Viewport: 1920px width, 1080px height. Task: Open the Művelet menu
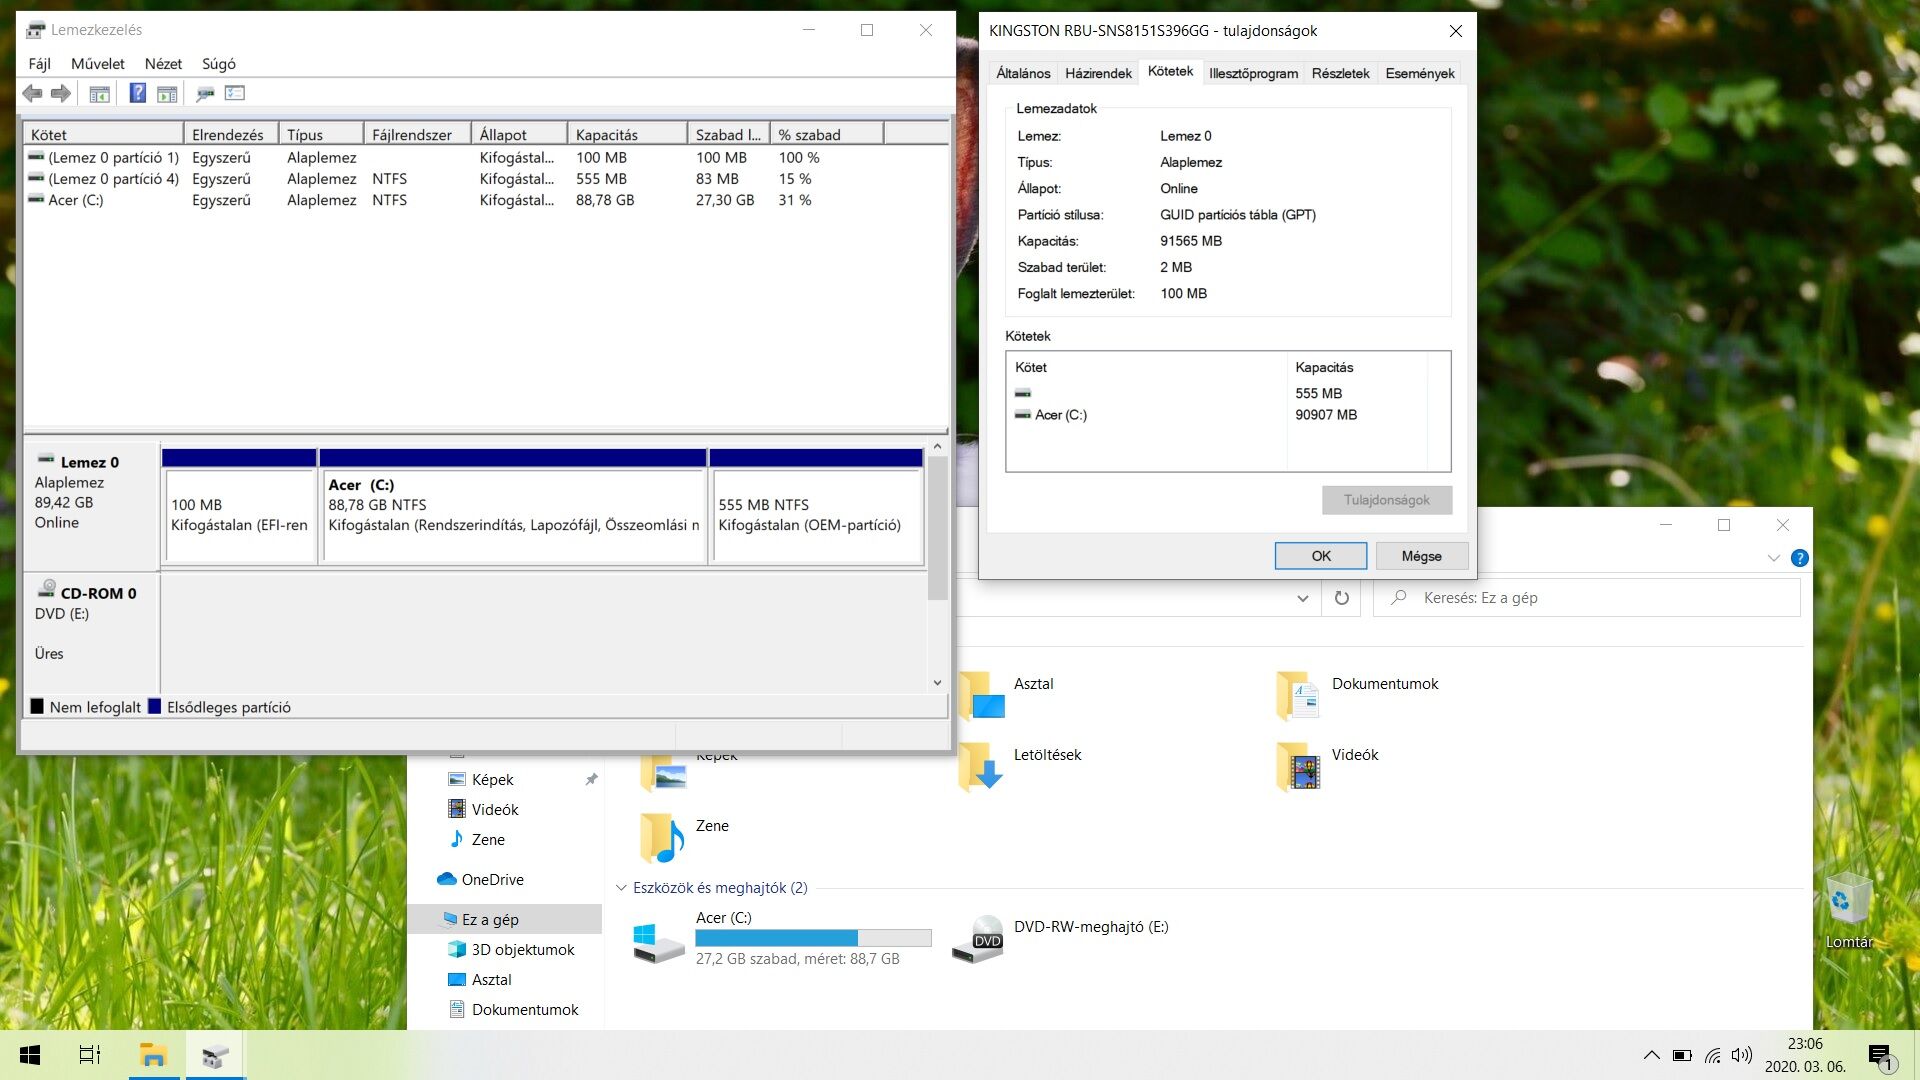pos(98,63)
